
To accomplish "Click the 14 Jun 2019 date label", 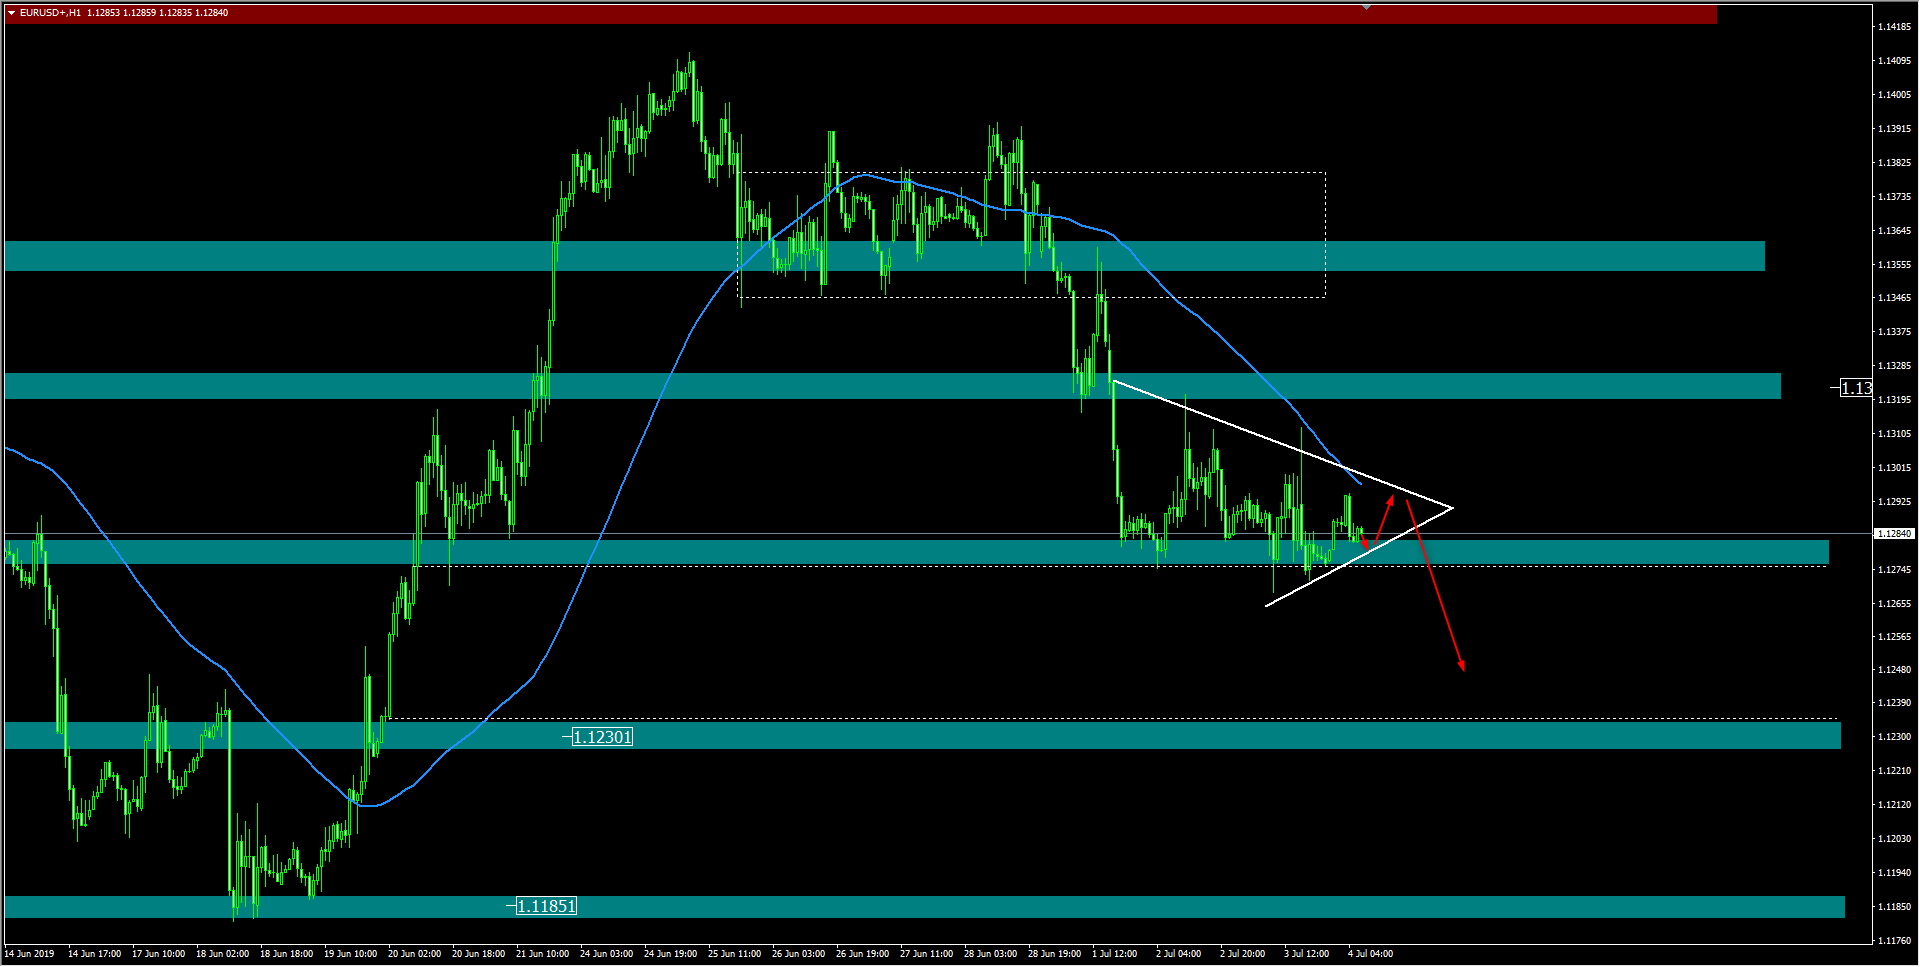I will (x=30, y=954).
